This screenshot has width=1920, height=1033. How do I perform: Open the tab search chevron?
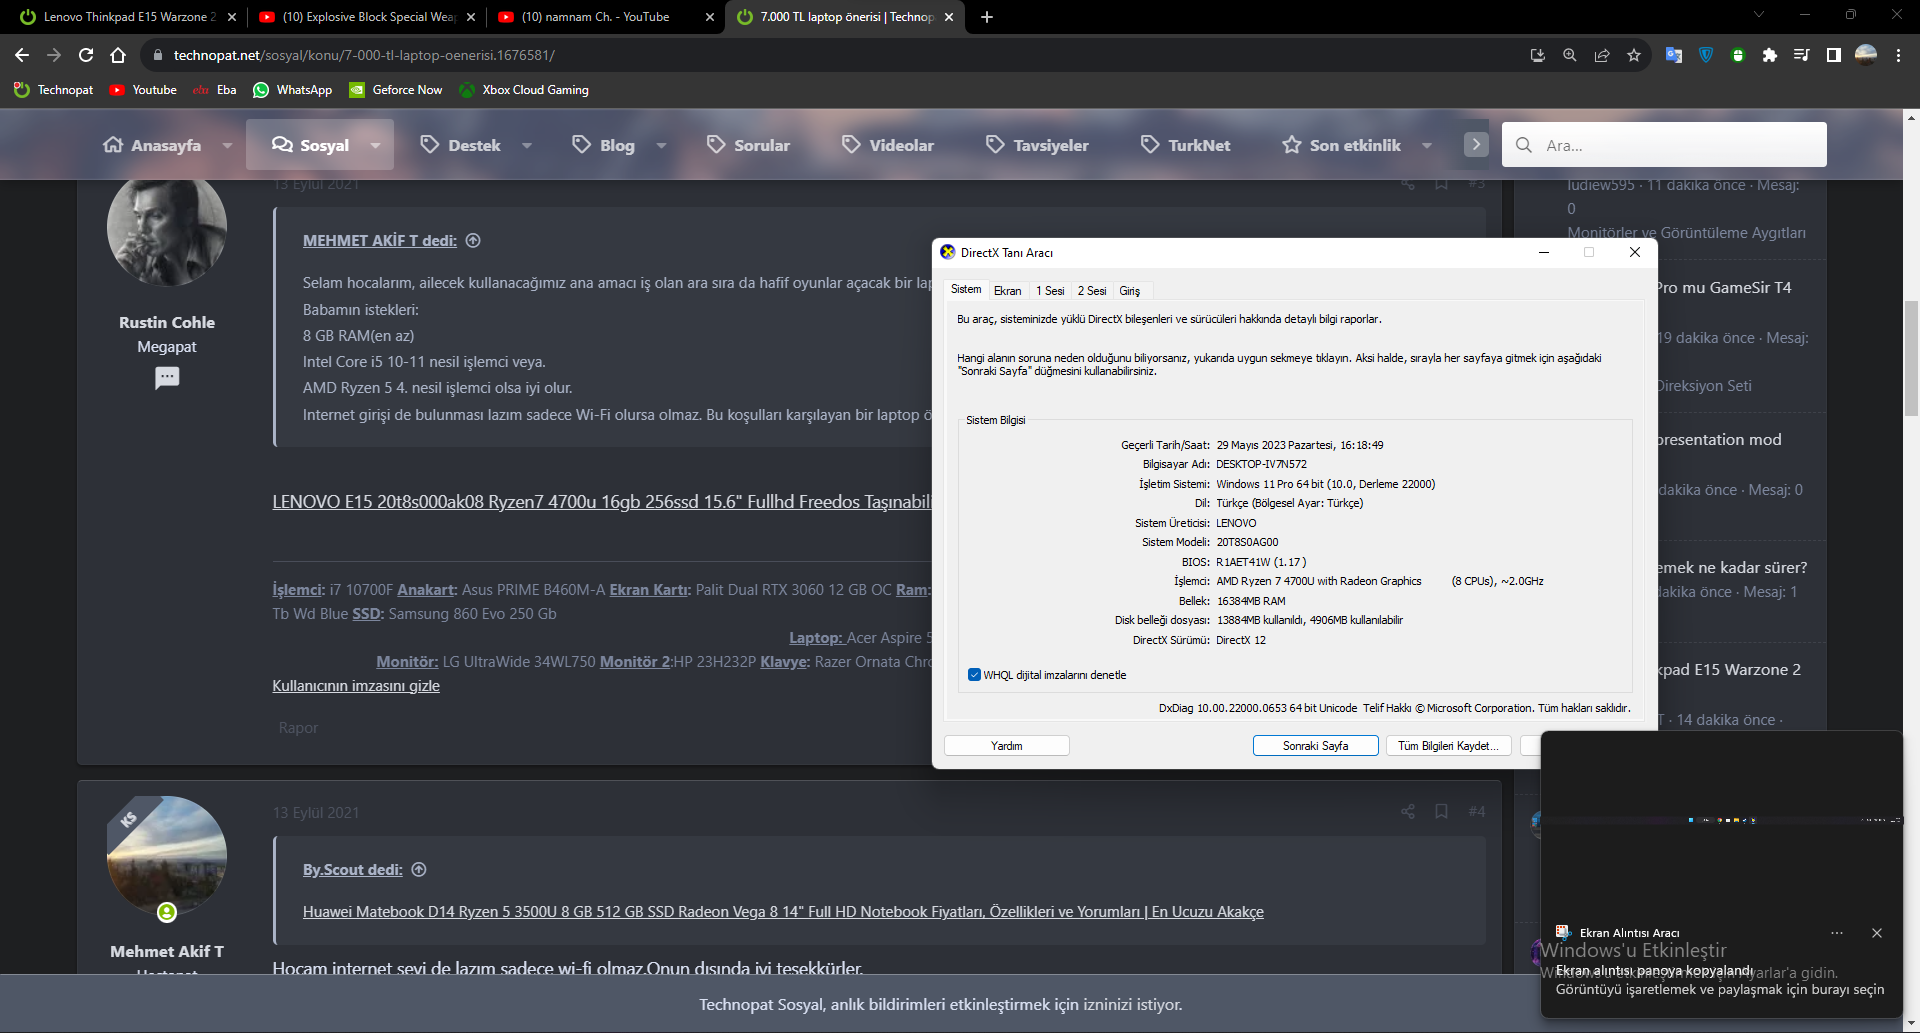pos(1759,15)
